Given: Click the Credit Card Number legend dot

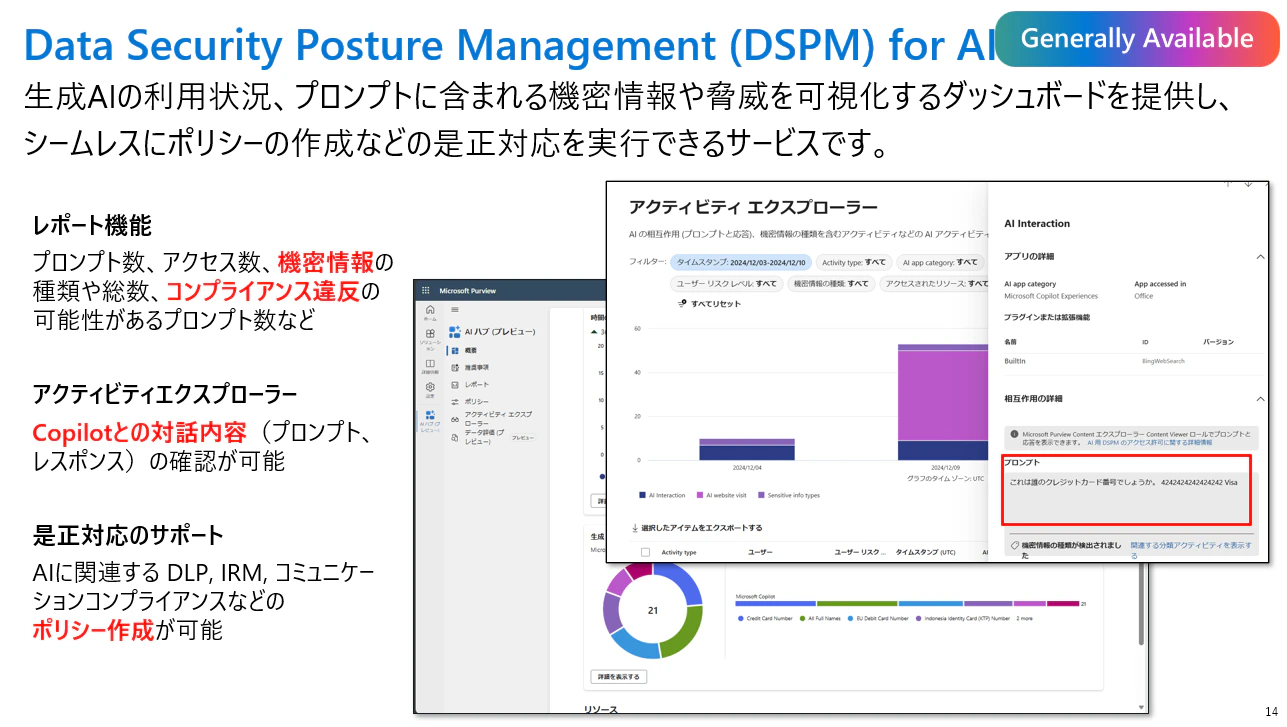Looking at the screenshot, I should click(740, 619).
